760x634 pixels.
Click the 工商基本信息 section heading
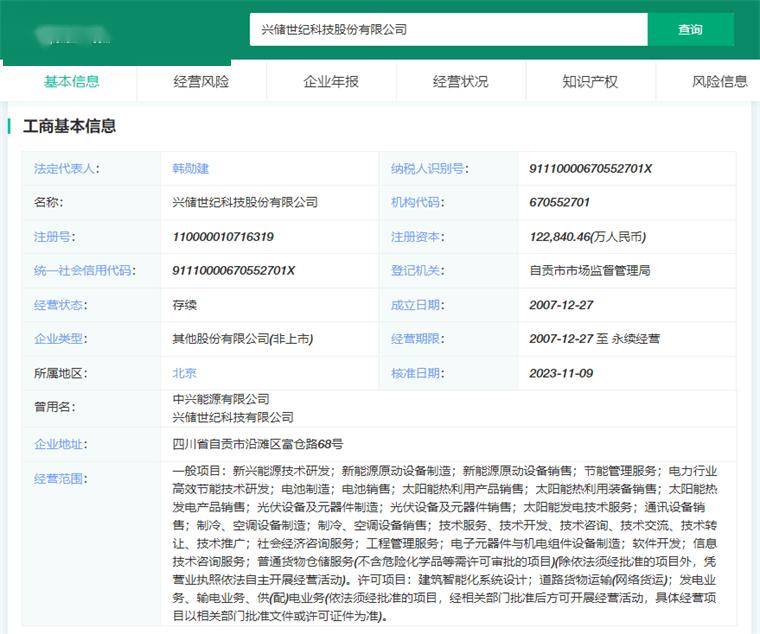69,127
